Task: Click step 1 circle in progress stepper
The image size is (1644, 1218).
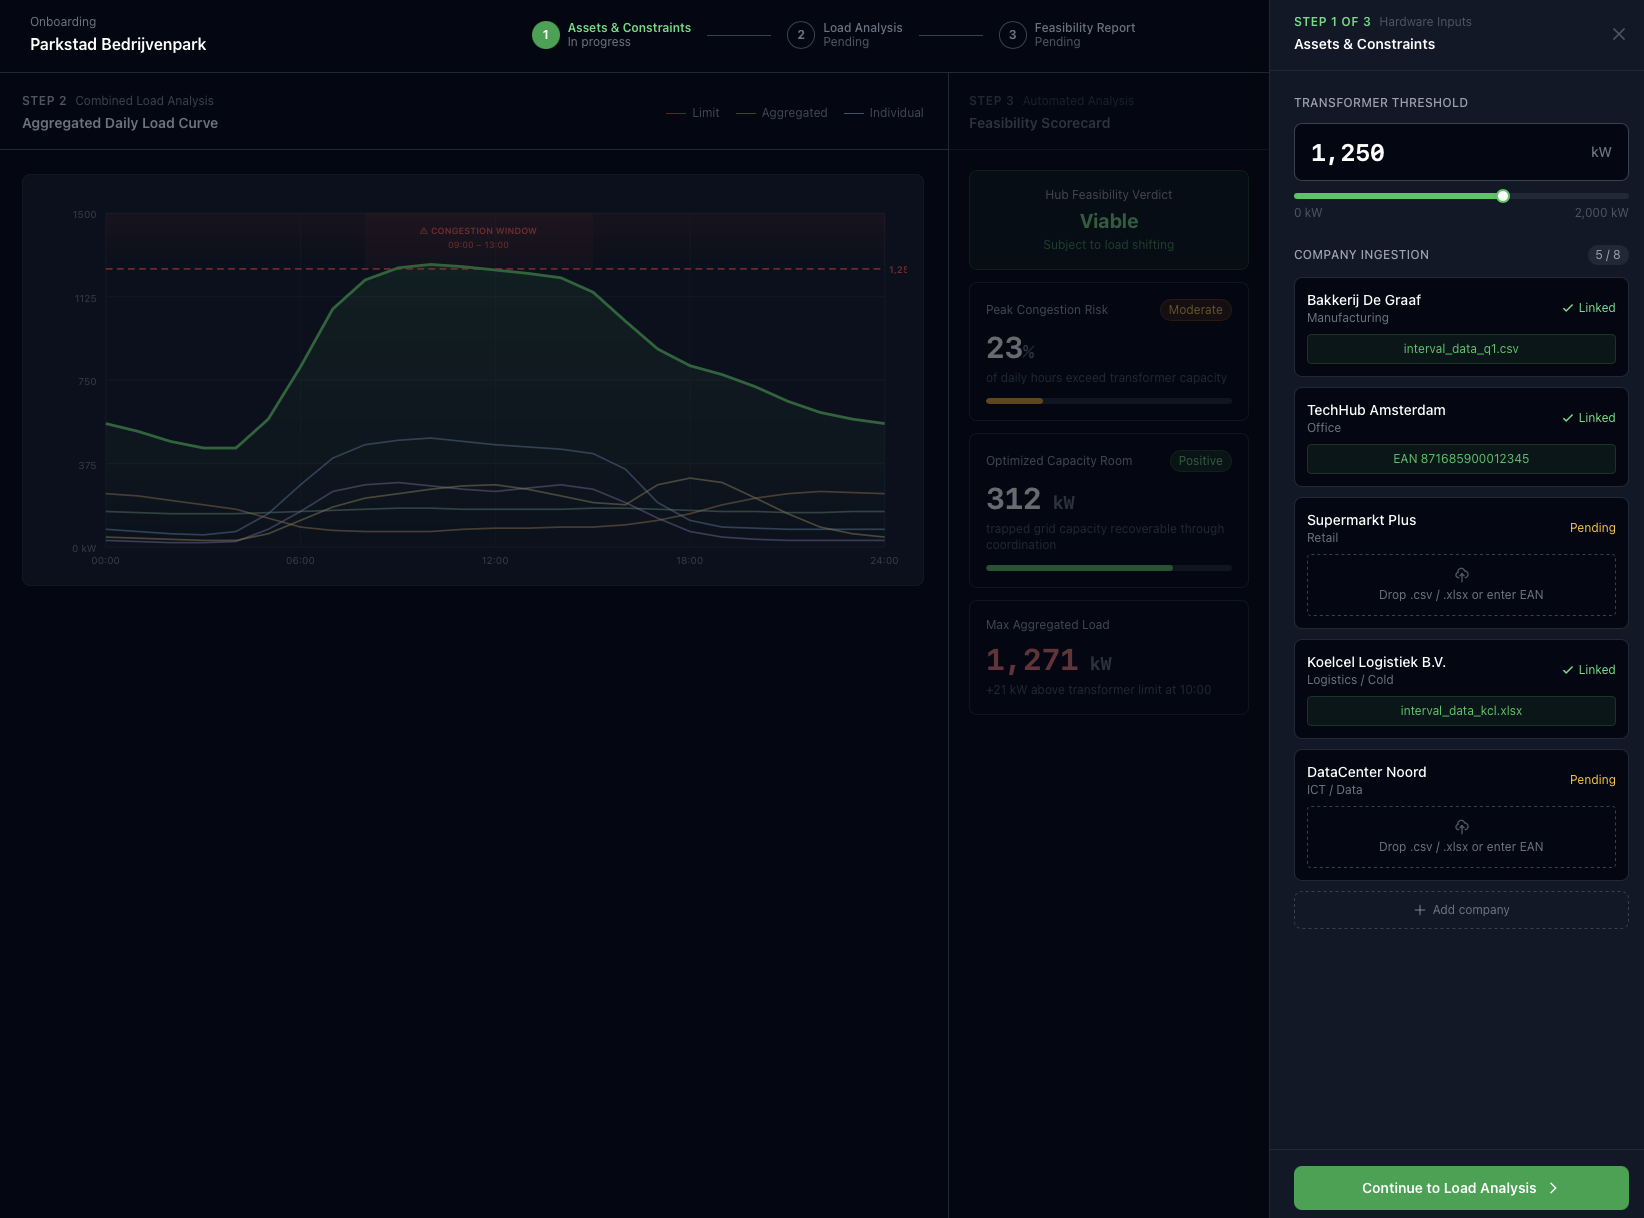Action: tap(545, 35)
